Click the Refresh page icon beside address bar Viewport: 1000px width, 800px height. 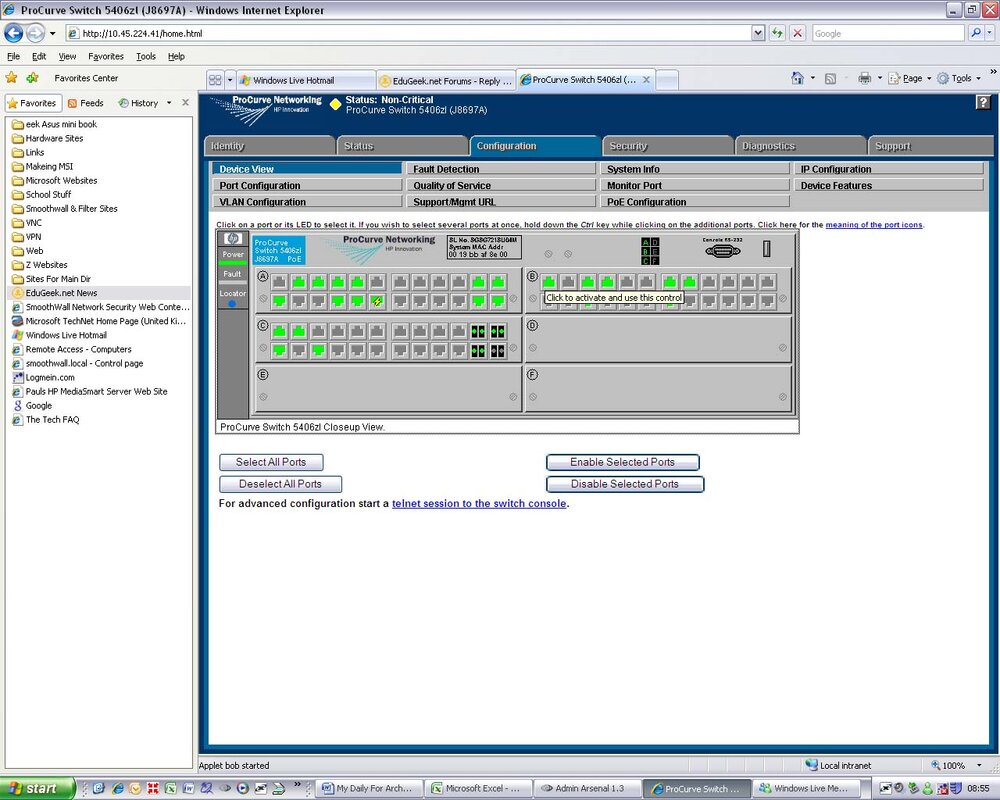[777, 33]
